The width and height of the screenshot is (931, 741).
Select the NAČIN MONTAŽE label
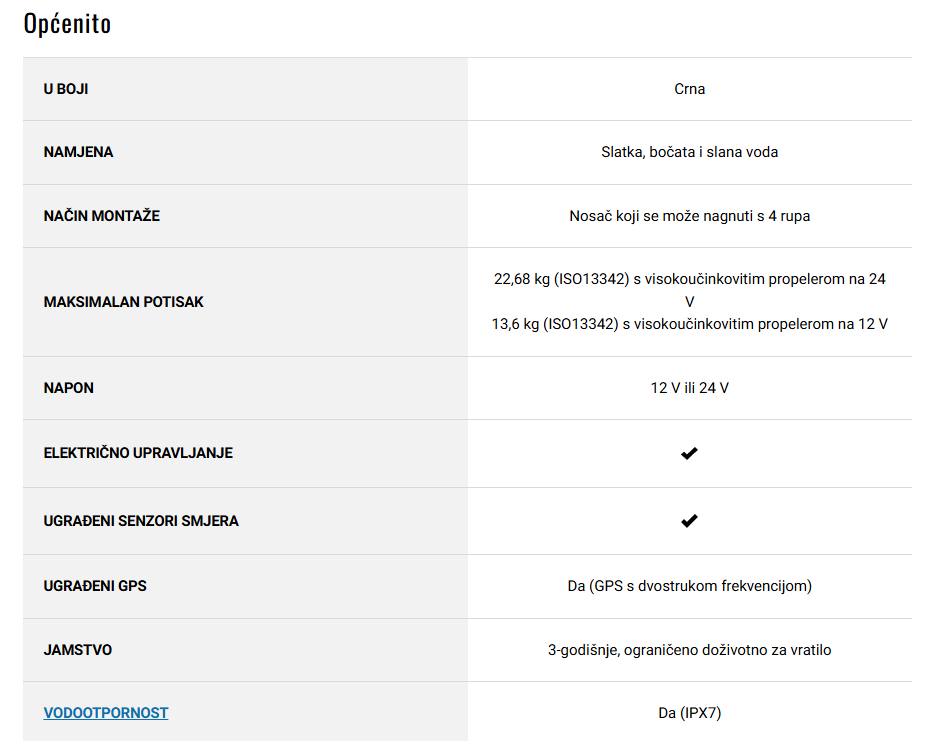click(x=102, y=216)
